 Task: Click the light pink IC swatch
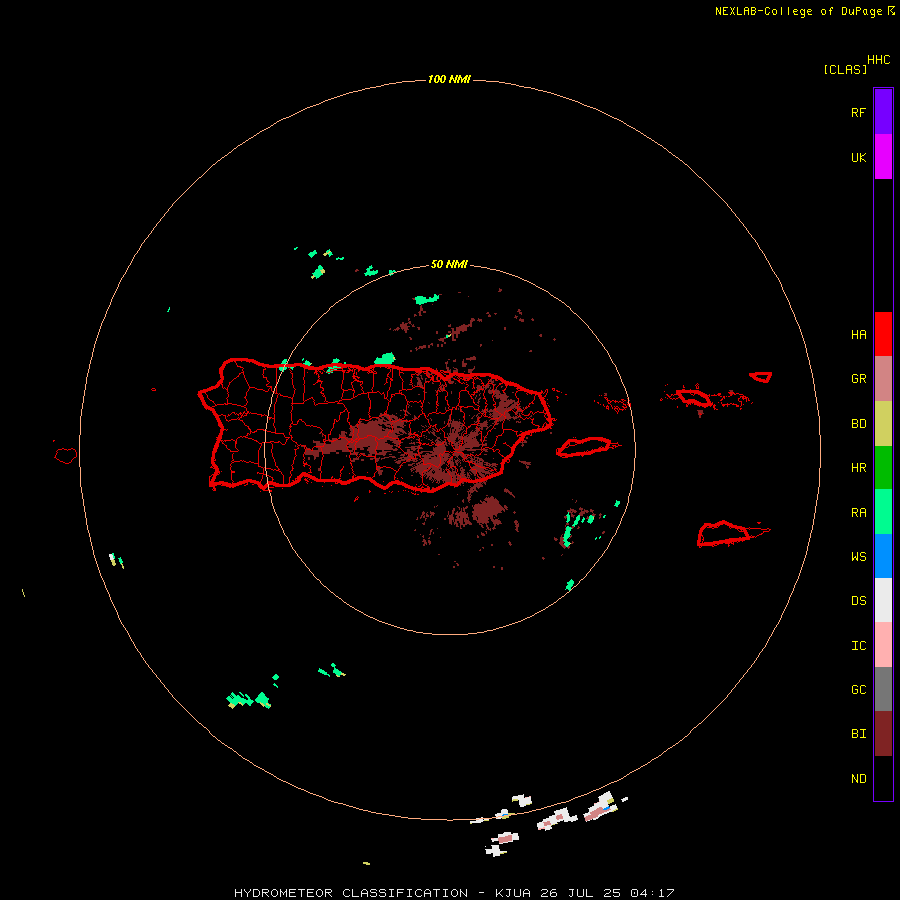(x=883, y=645)
